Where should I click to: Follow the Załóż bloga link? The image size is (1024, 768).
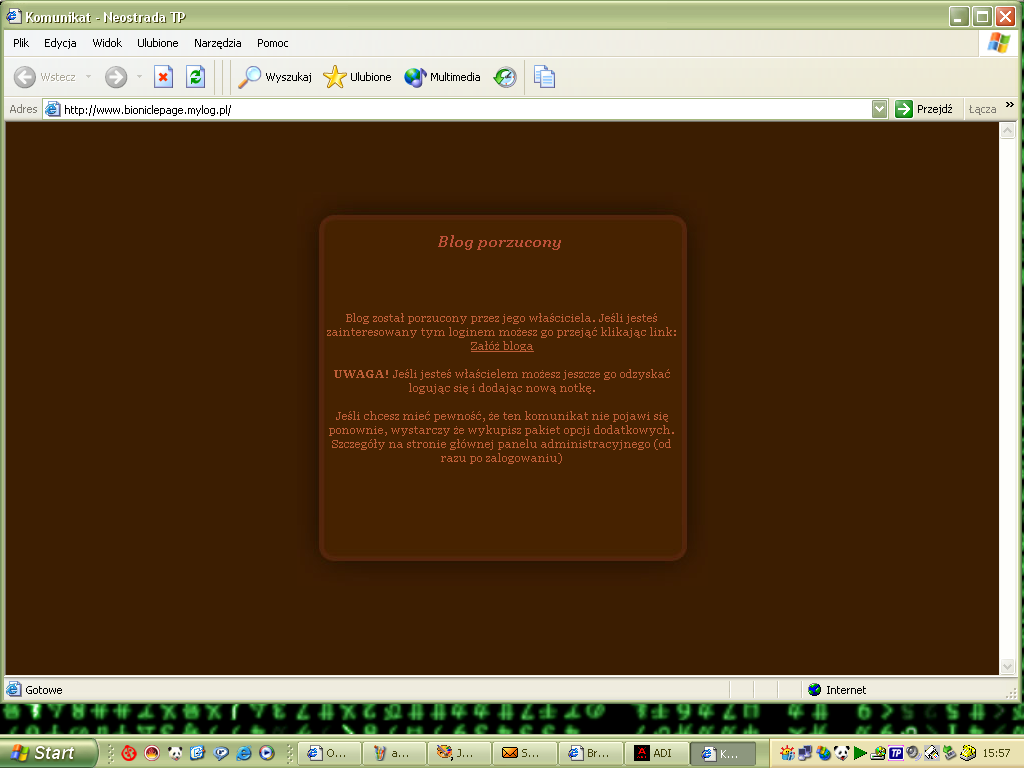[502, 346]
